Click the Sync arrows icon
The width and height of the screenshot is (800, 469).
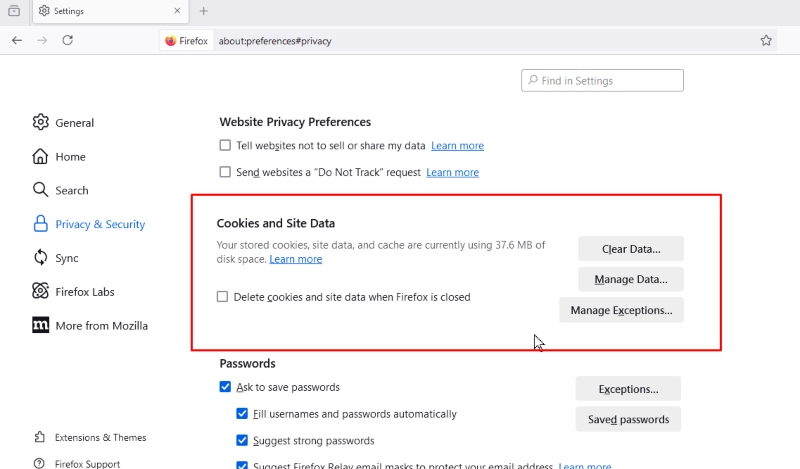coord(40,257)
